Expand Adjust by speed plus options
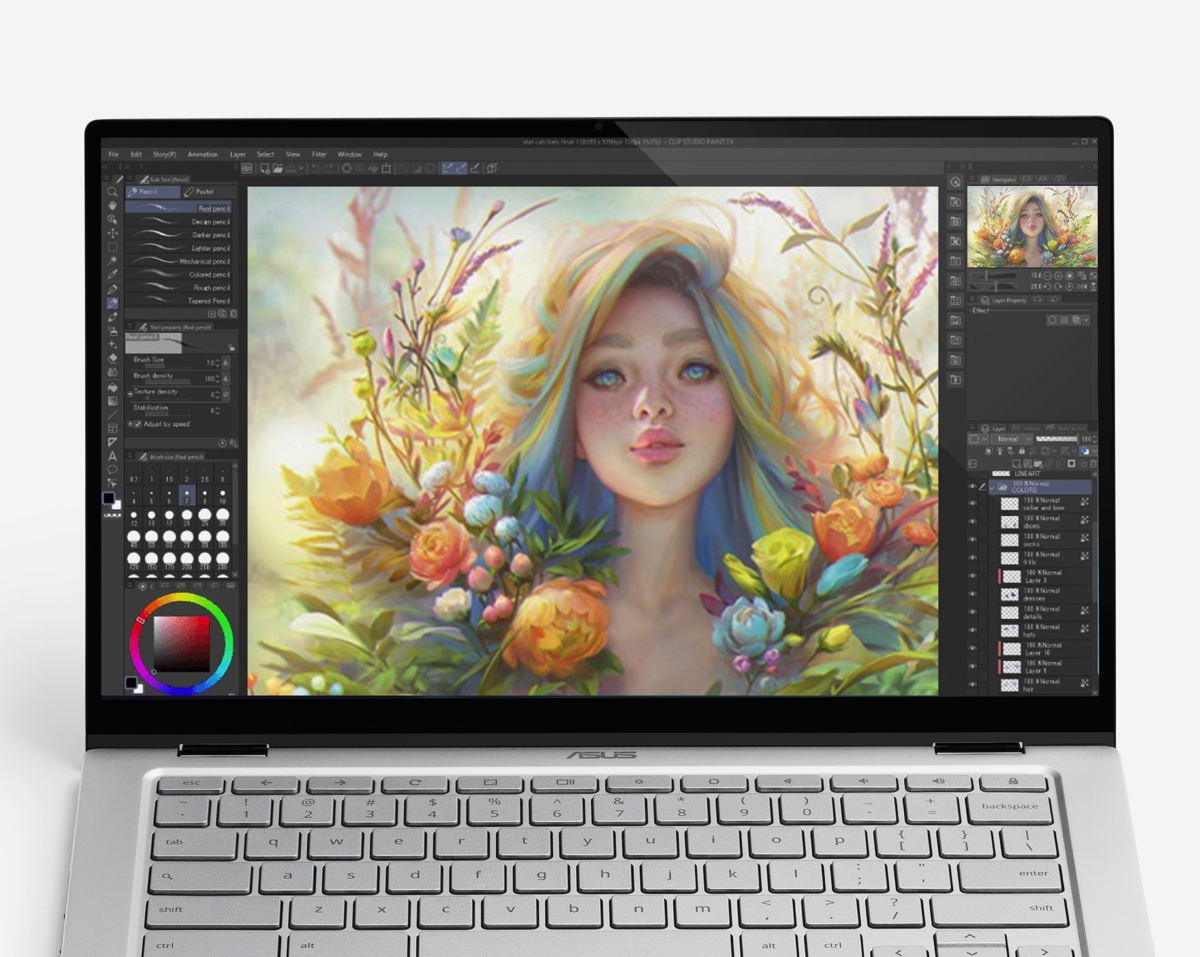1200x957 pixels. (130, 424)
